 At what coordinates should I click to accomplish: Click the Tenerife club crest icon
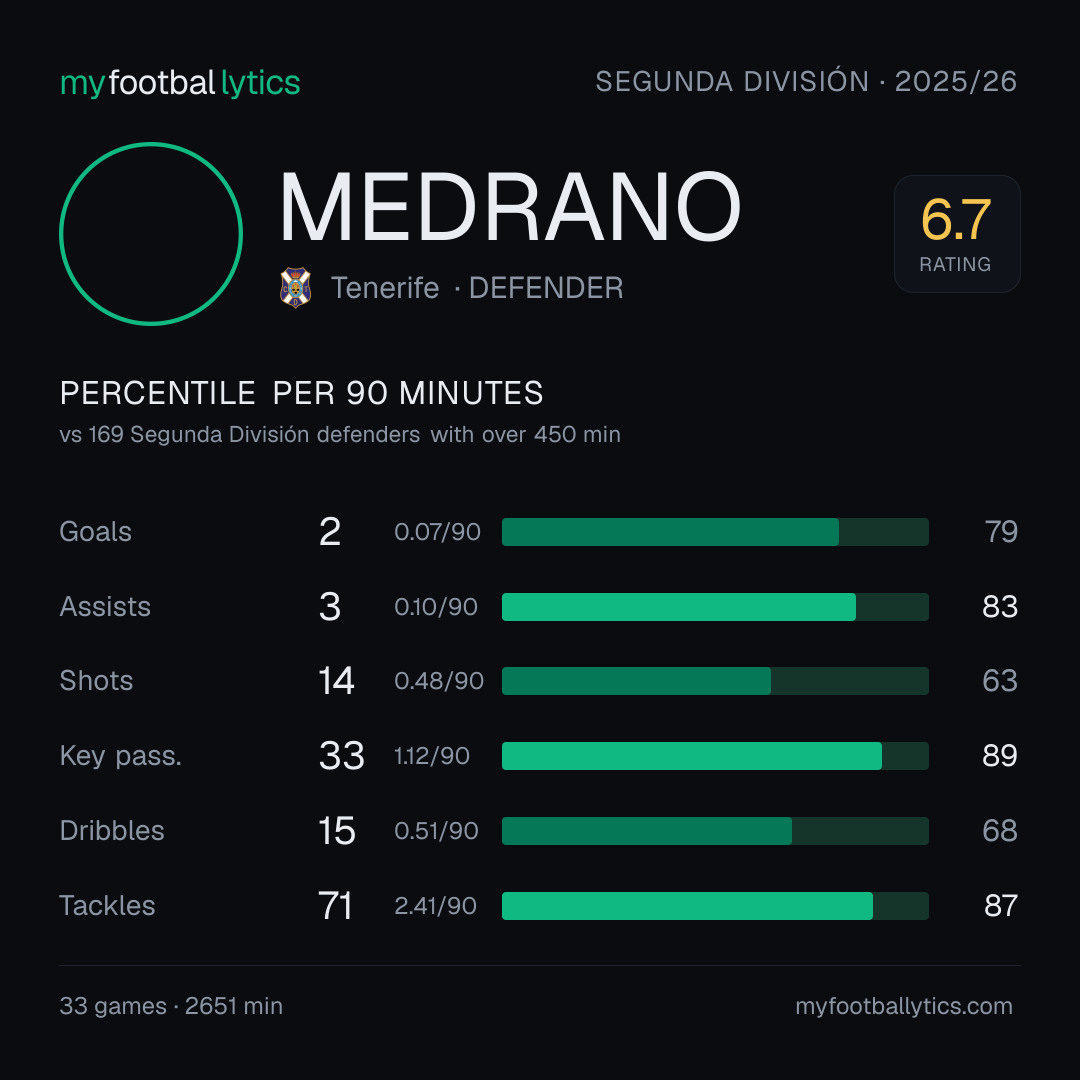(295, 287)
